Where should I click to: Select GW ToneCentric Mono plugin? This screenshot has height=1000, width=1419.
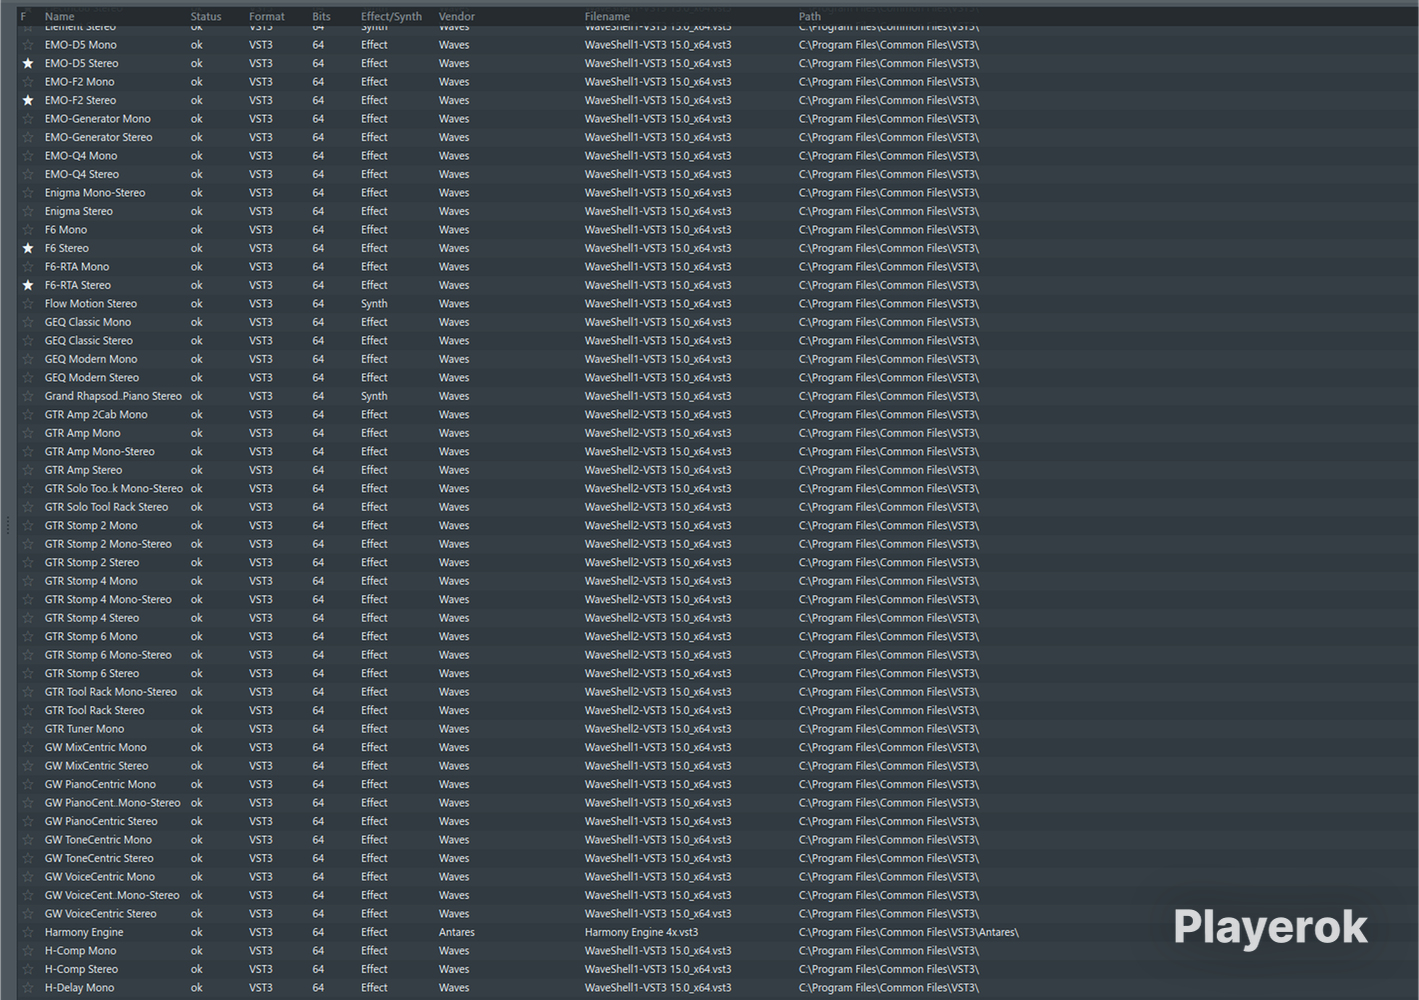(x=98, y=840)
